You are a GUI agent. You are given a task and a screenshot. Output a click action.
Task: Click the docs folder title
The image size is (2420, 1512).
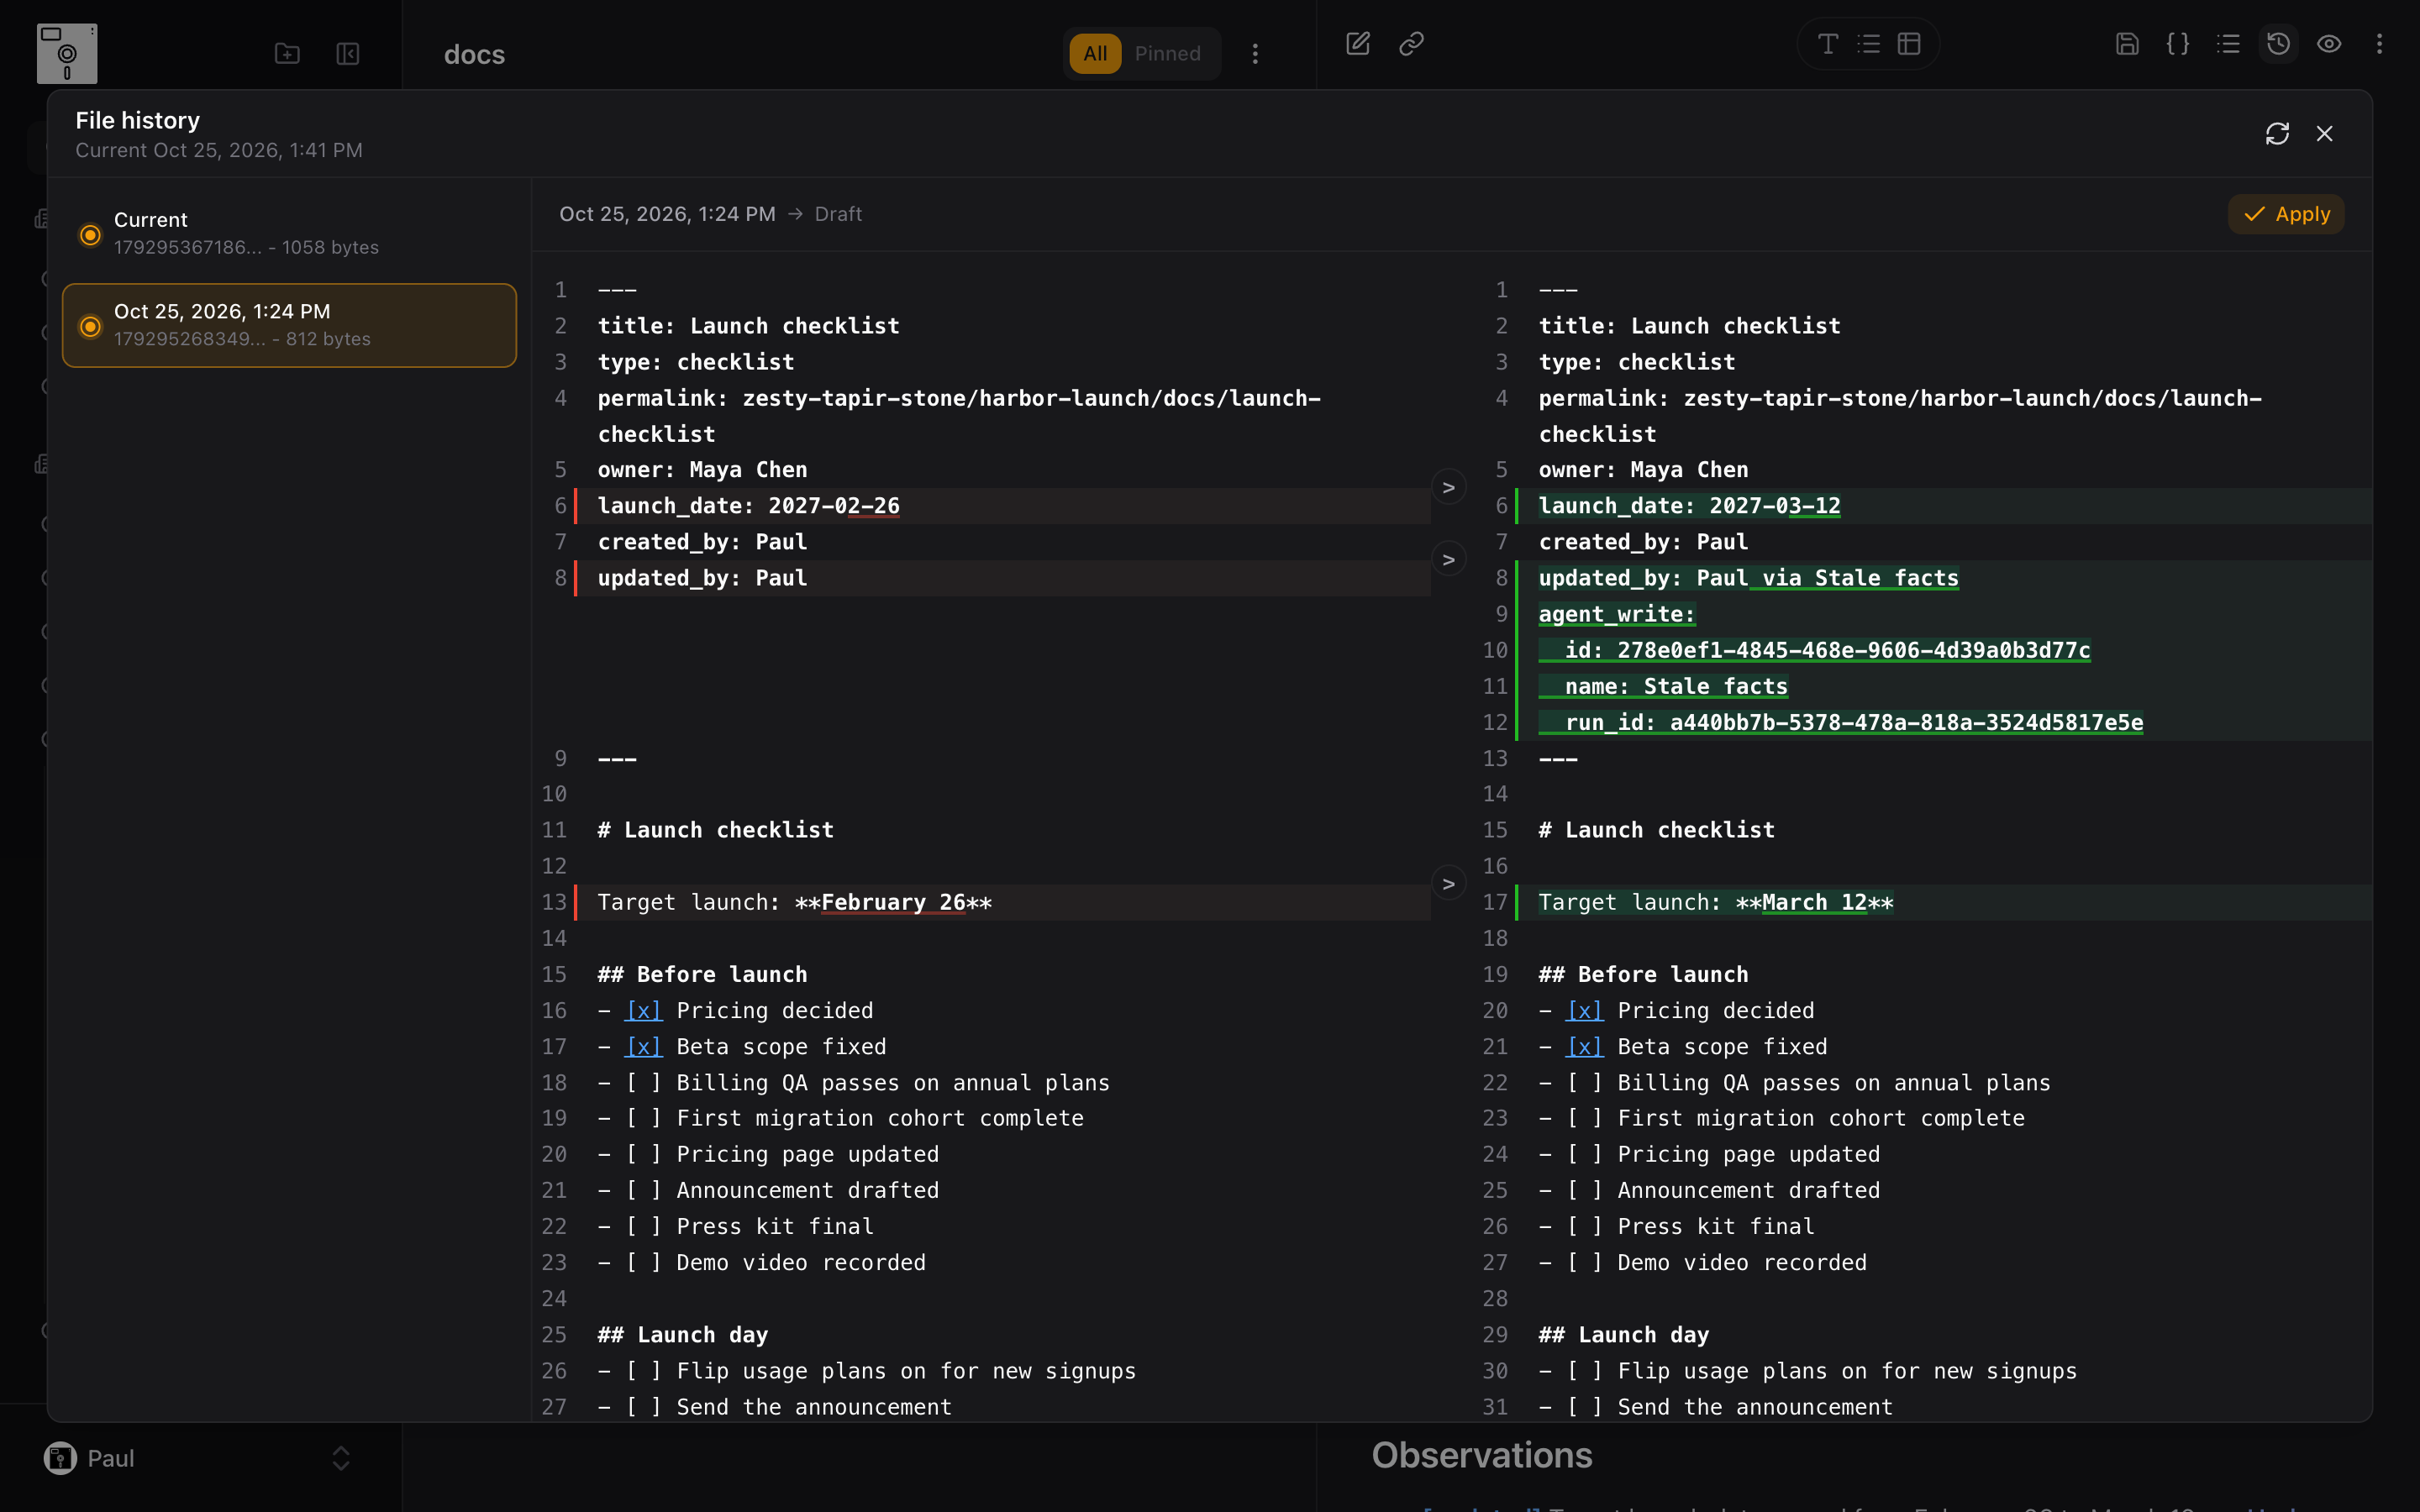coord(474,54)
